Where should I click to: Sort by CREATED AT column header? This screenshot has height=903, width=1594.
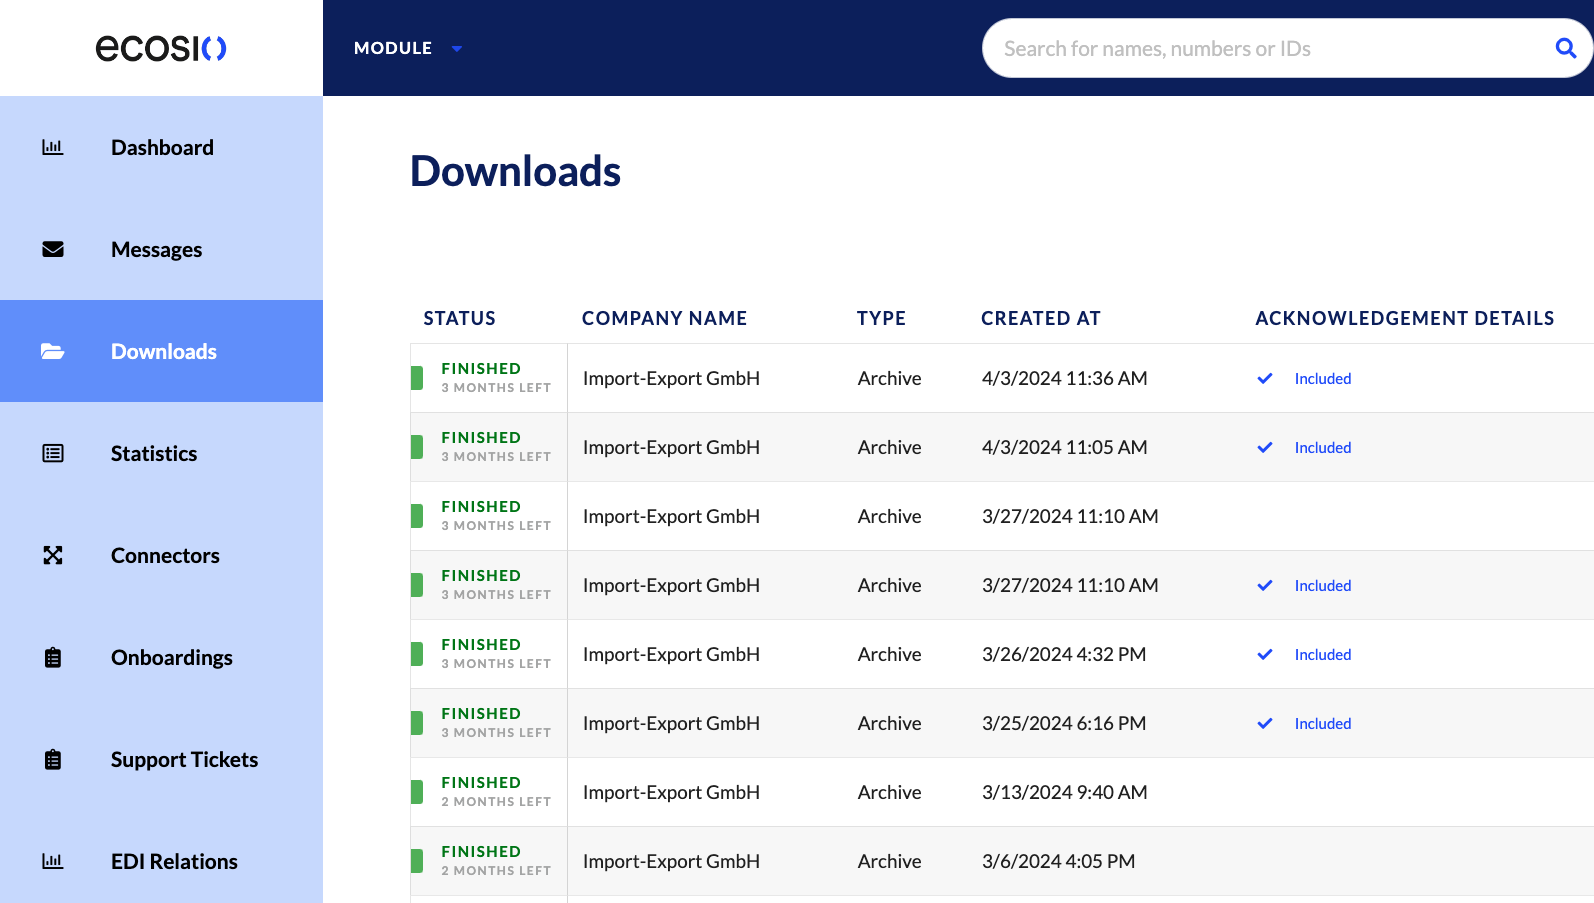pyautogui.click(x=1040, y=318)
